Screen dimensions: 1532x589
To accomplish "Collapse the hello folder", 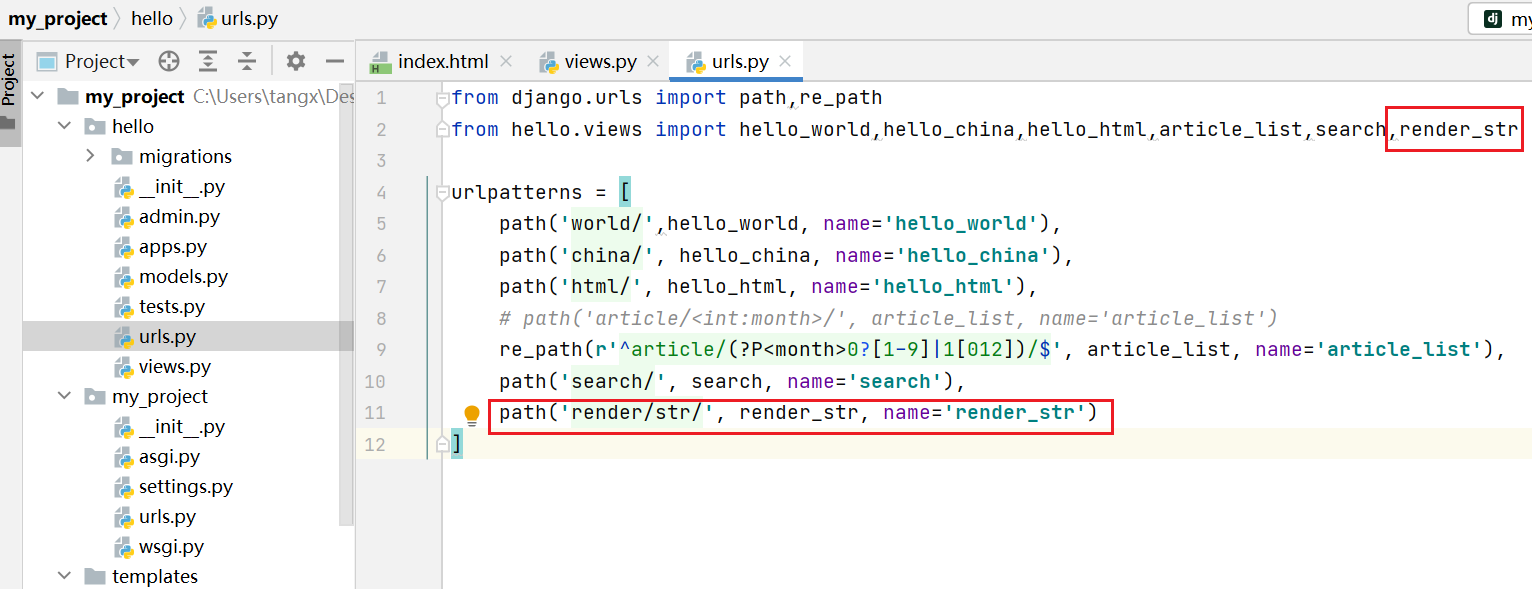I will (x=64, y=126).
